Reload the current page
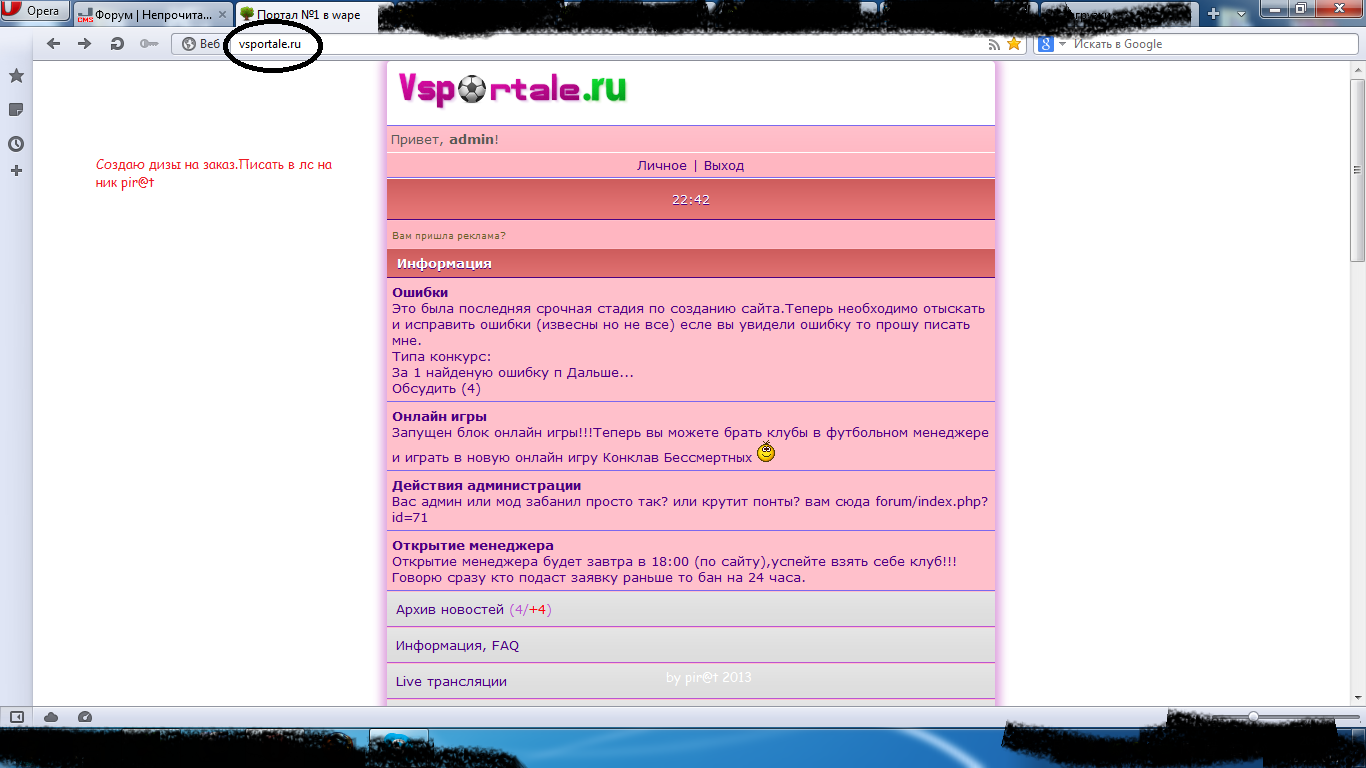The height and width of the screenshot is (768, 1366). click(117, 44)
